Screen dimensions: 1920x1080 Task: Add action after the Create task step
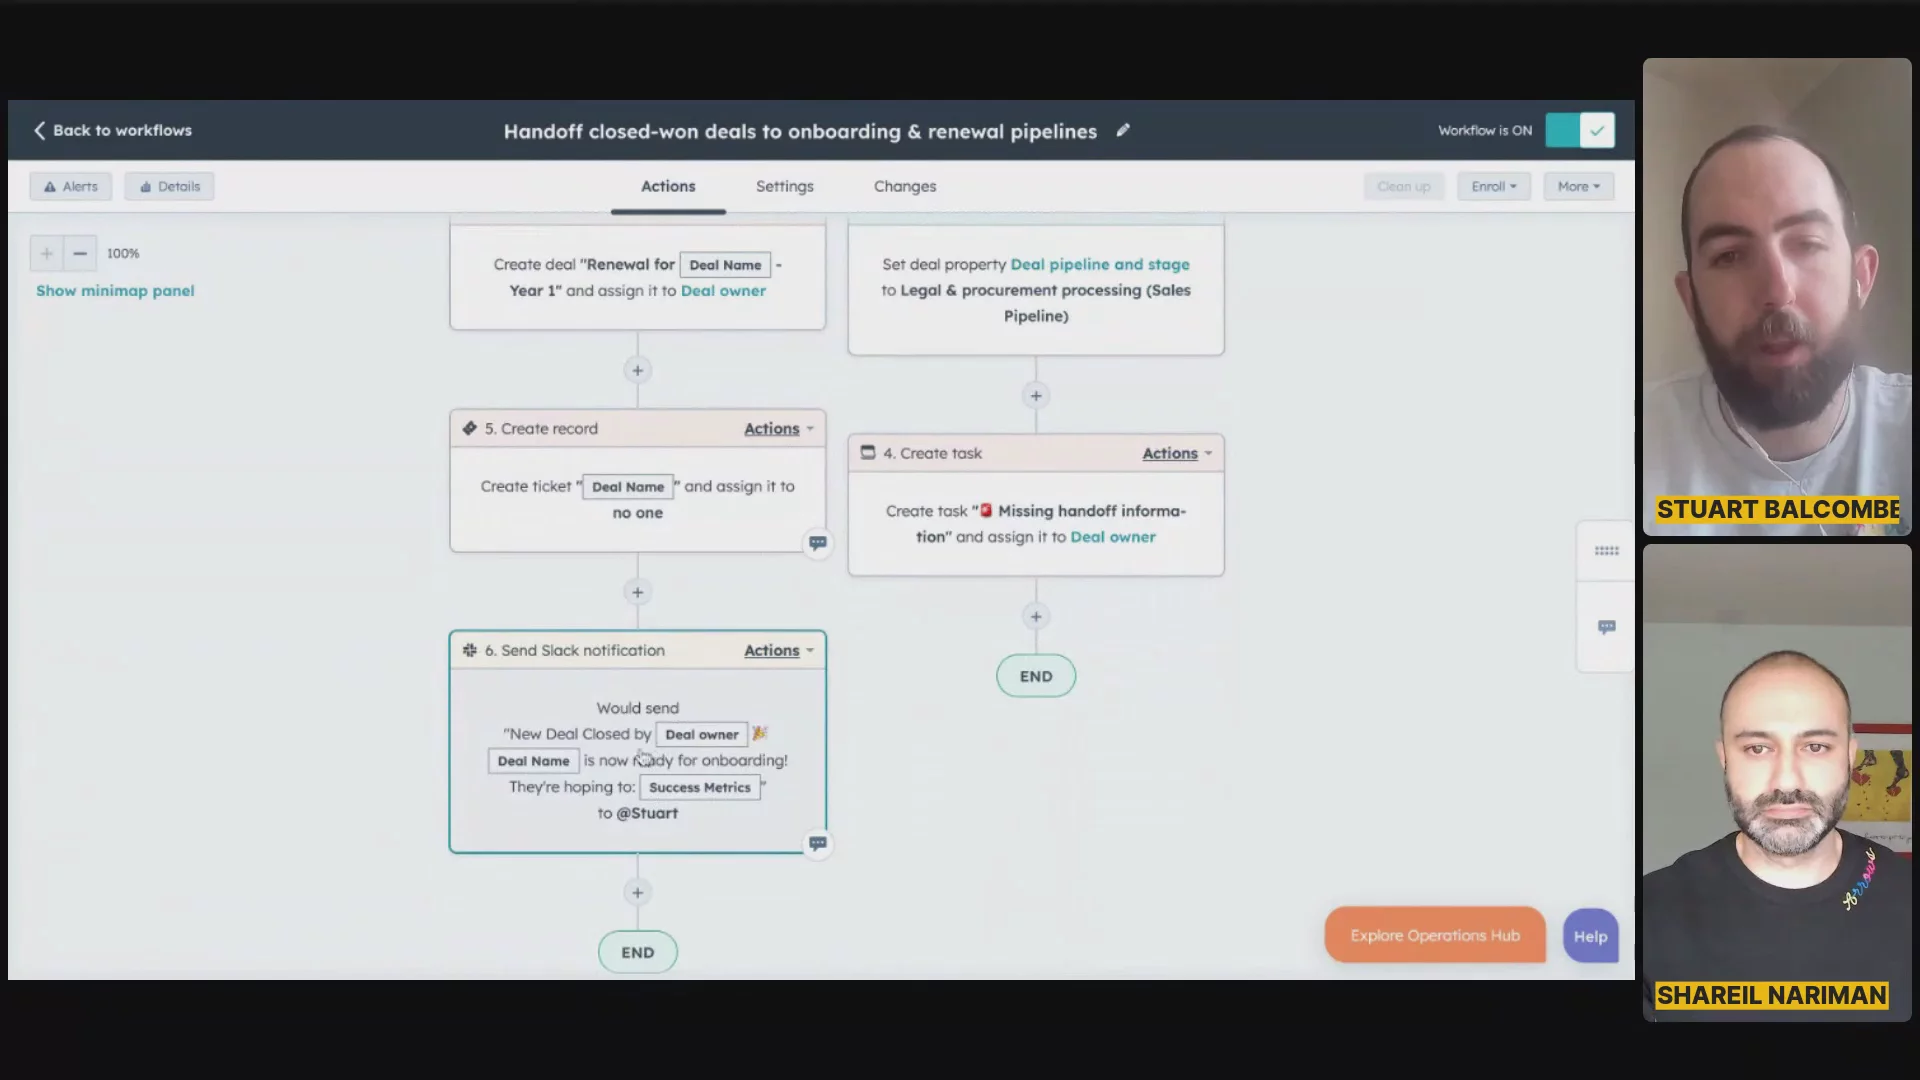click(1036, 617)
